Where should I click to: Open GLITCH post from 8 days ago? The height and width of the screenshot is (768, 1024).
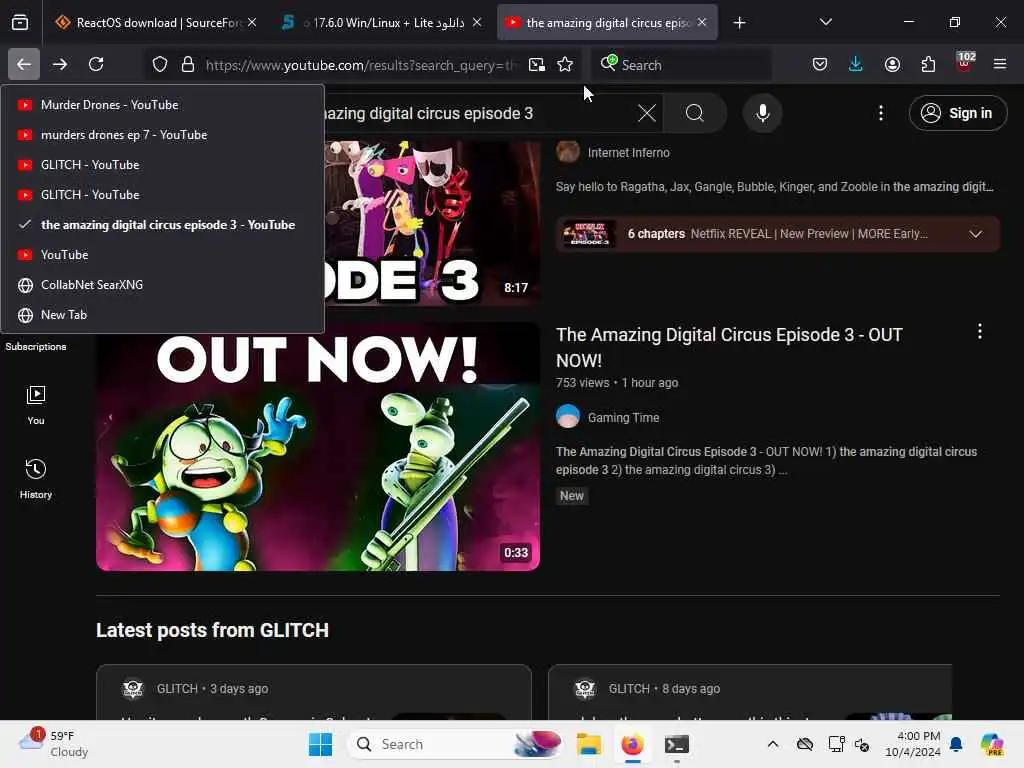(x=750, y=692)
